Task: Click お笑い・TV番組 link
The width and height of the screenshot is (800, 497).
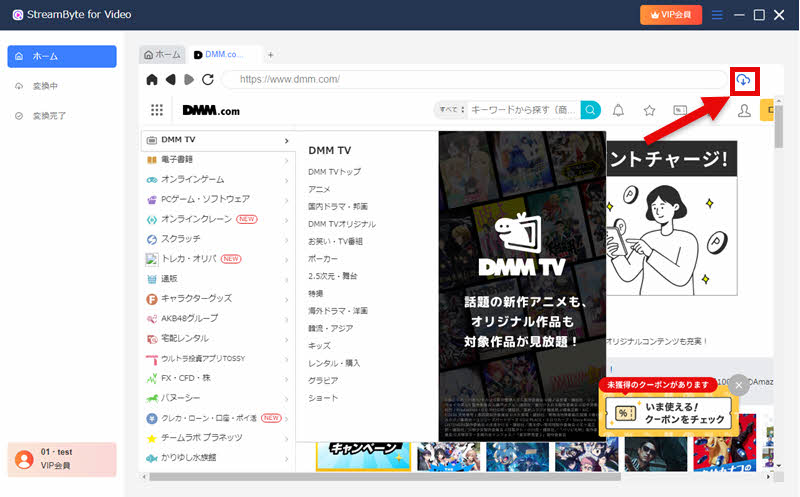Action: coord(335,241)
